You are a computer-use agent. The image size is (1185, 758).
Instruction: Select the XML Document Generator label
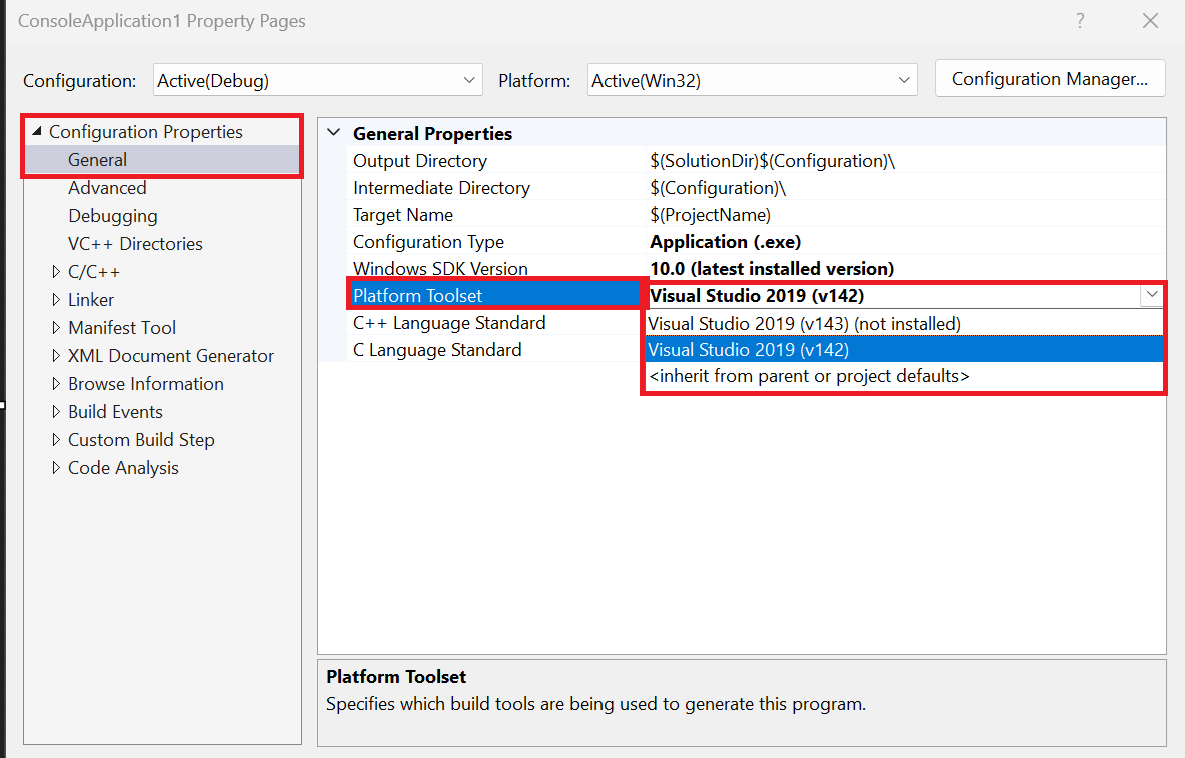coord(171,356)
